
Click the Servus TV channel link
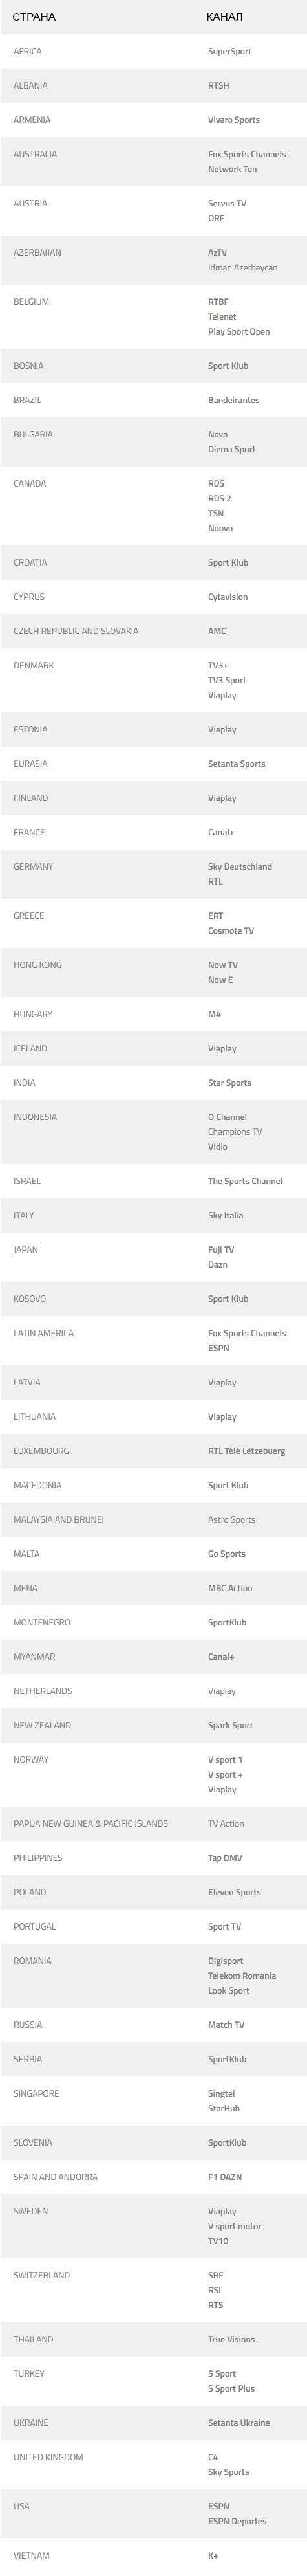point(227,203)
